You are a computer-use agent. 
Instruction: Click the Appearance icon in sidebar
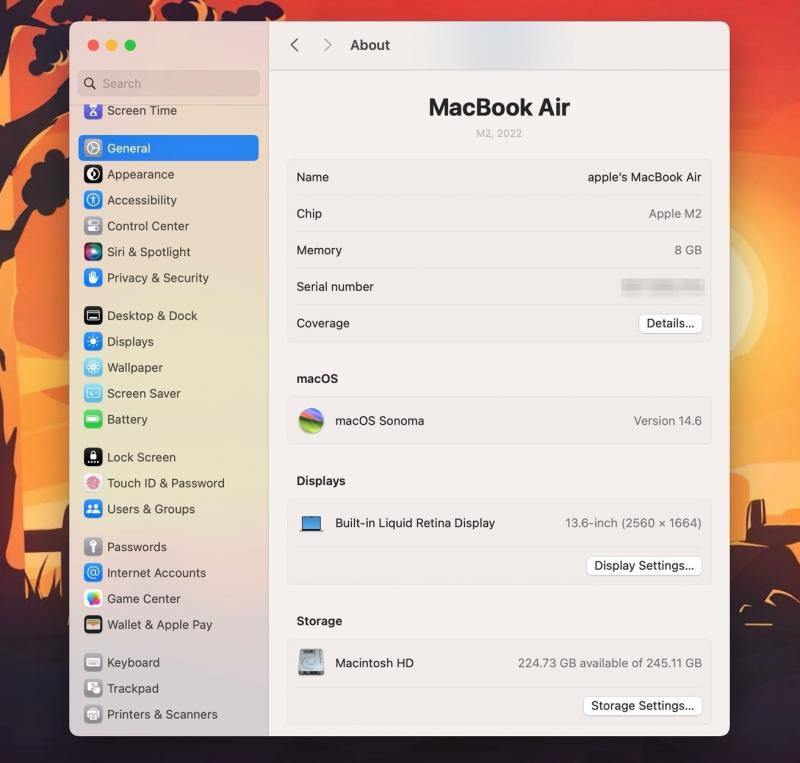(x=93, y=174)
